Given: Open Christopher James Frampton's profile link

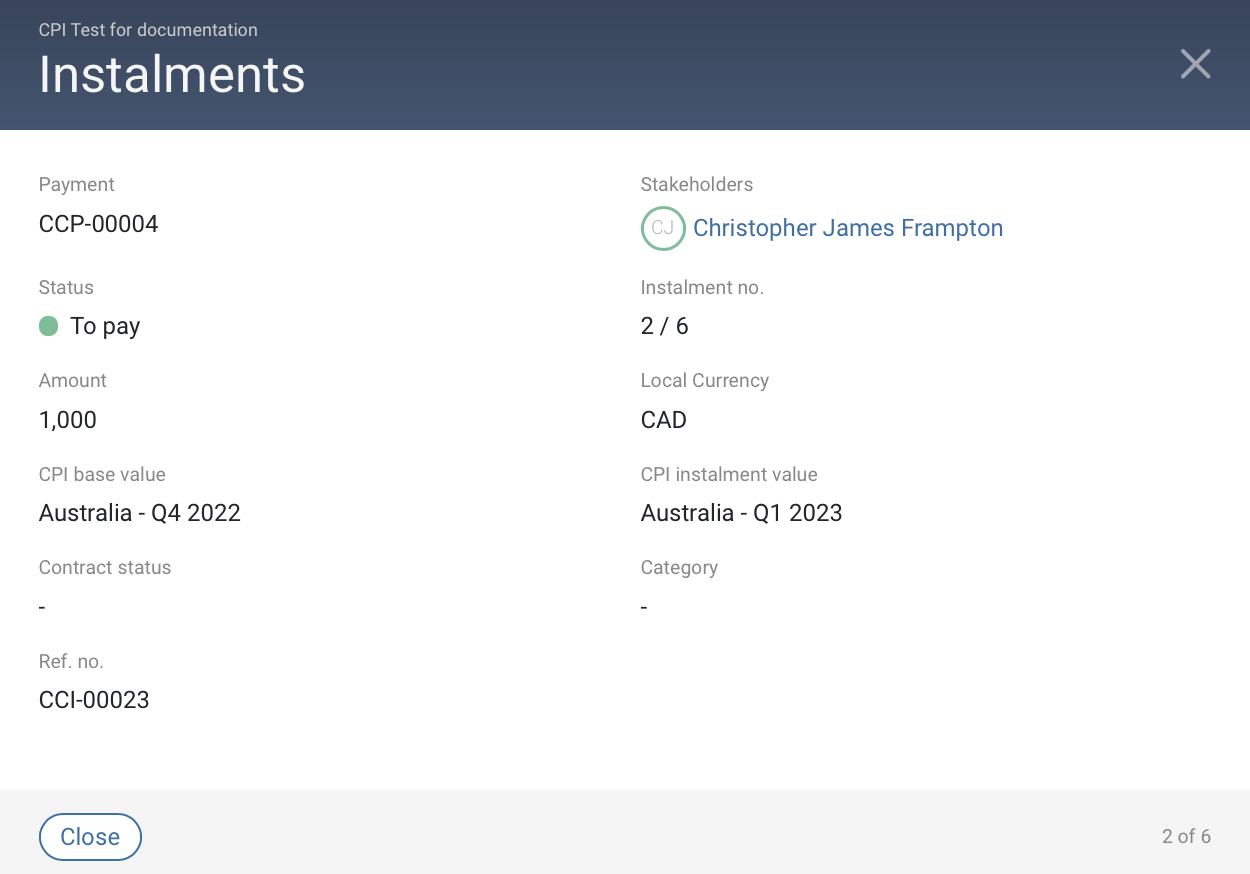Looking at the screenshot, I should click(847, 228).
